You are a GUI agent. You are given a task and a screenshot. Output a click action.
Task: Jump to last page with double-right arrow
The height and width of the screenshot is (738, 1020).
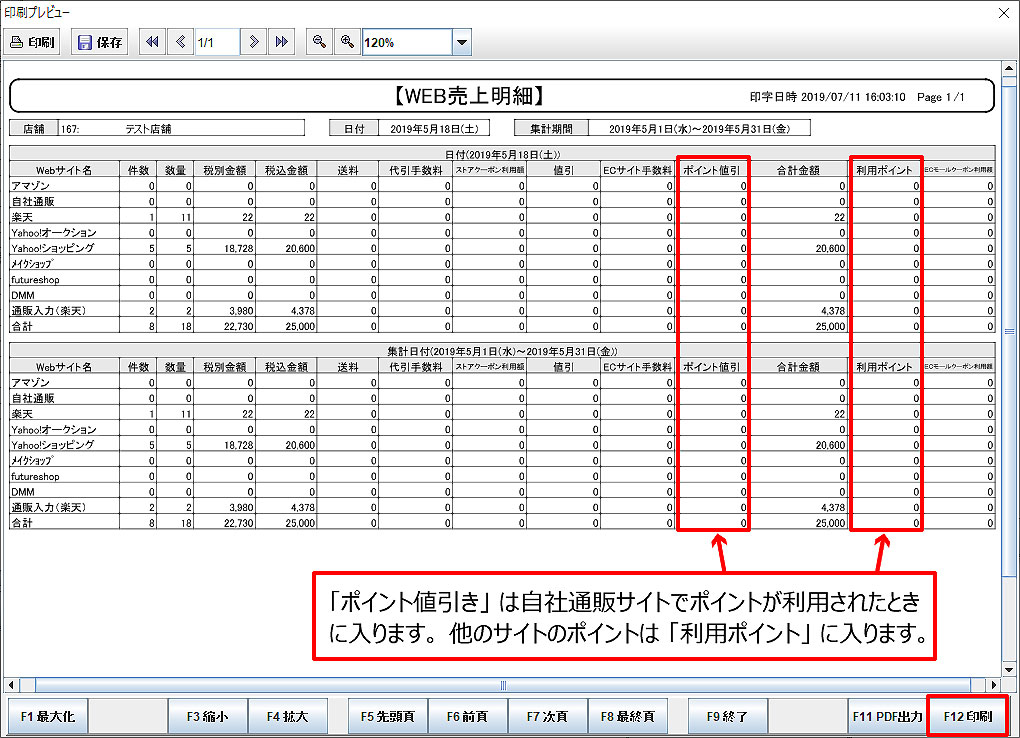(282, 42)
